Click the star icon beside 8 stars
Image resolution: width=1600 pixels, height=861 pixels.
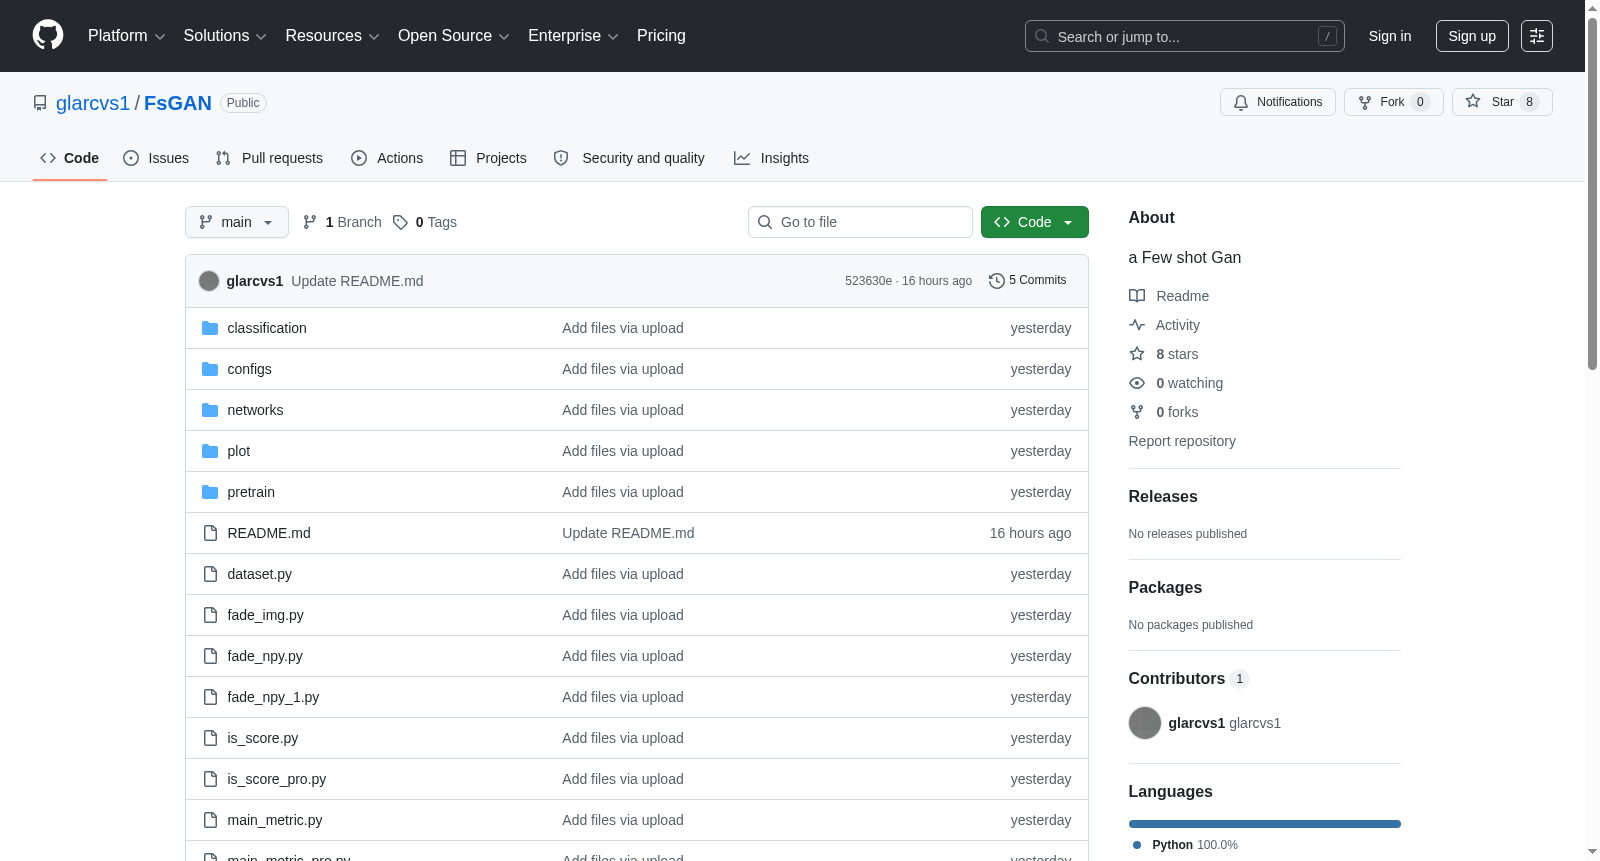[x=1137, y=354]
